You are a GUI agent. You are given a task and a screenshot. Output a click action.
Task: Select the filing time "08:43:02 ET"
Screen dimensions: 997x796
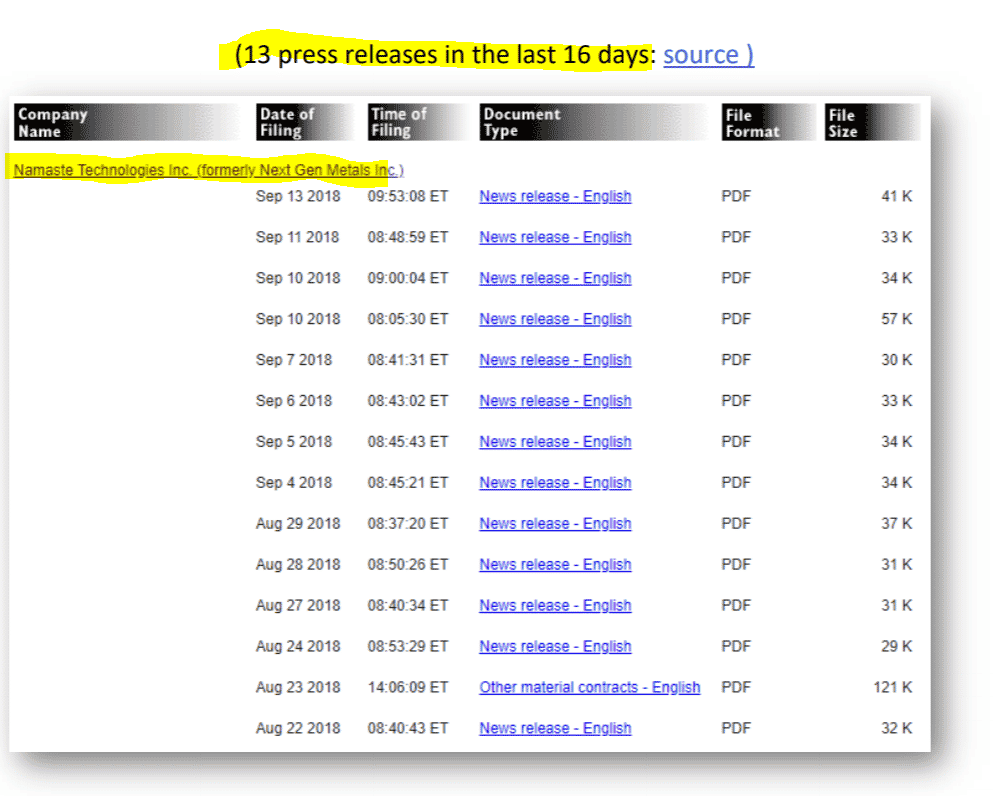click(408, 401)
